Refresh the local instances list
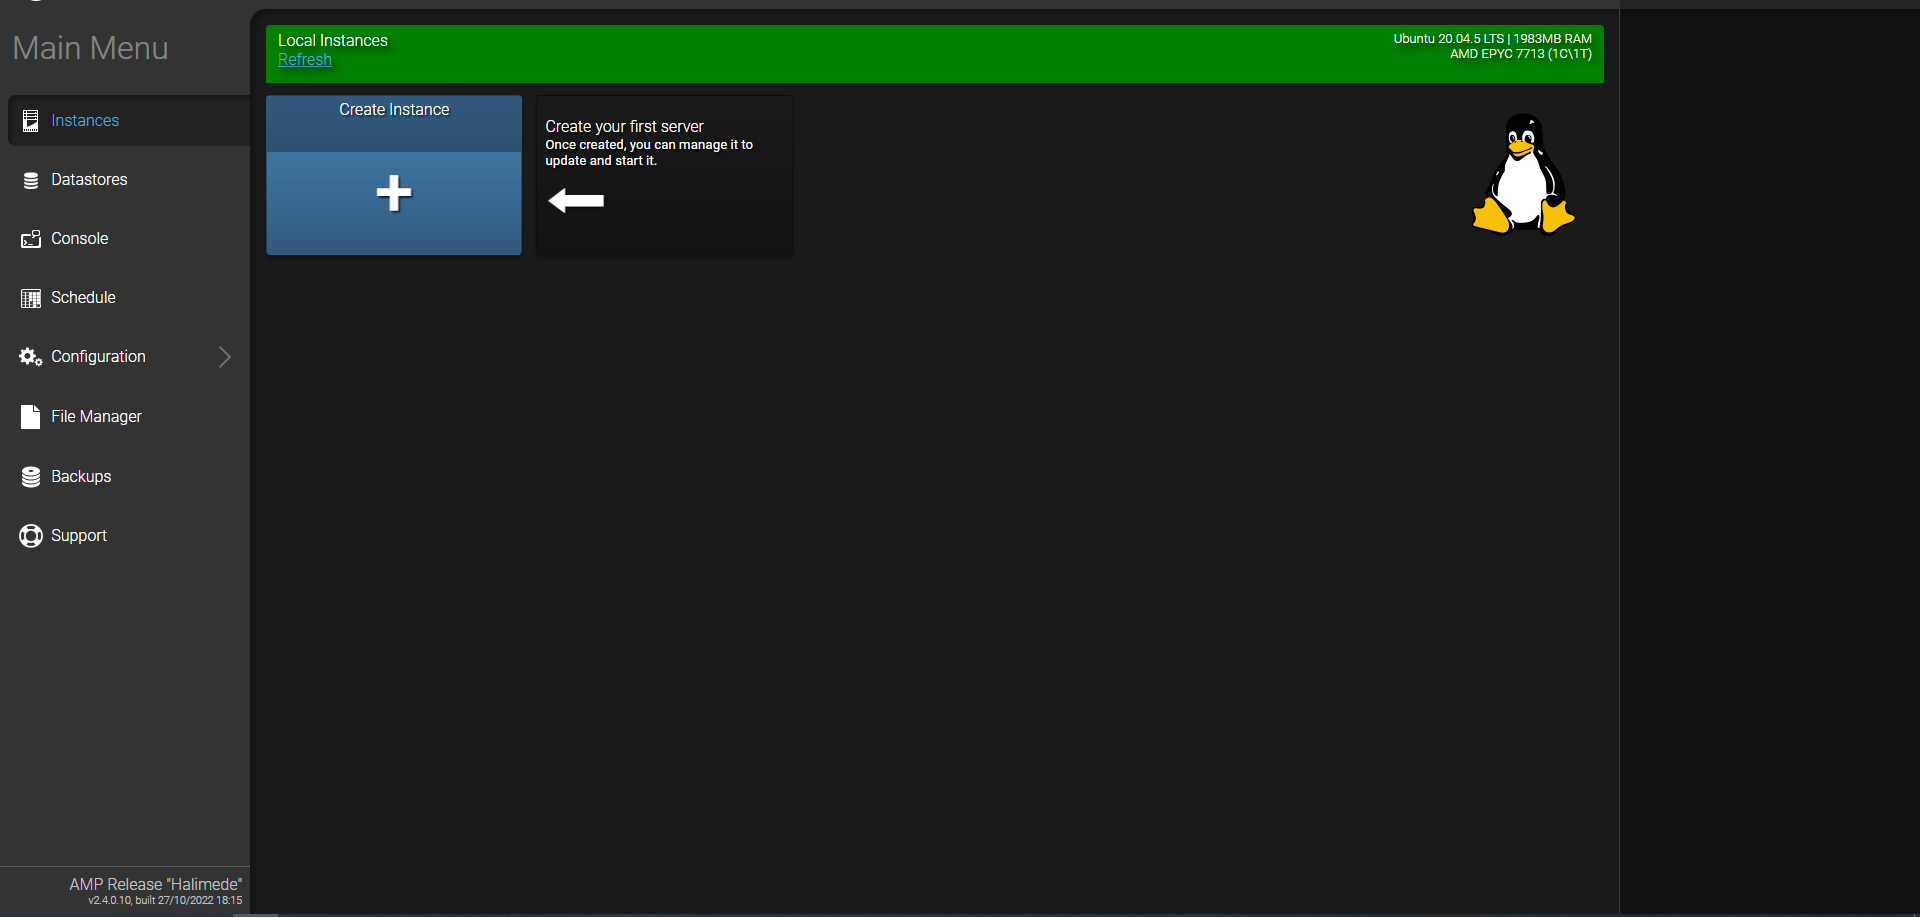 (305, 60)
